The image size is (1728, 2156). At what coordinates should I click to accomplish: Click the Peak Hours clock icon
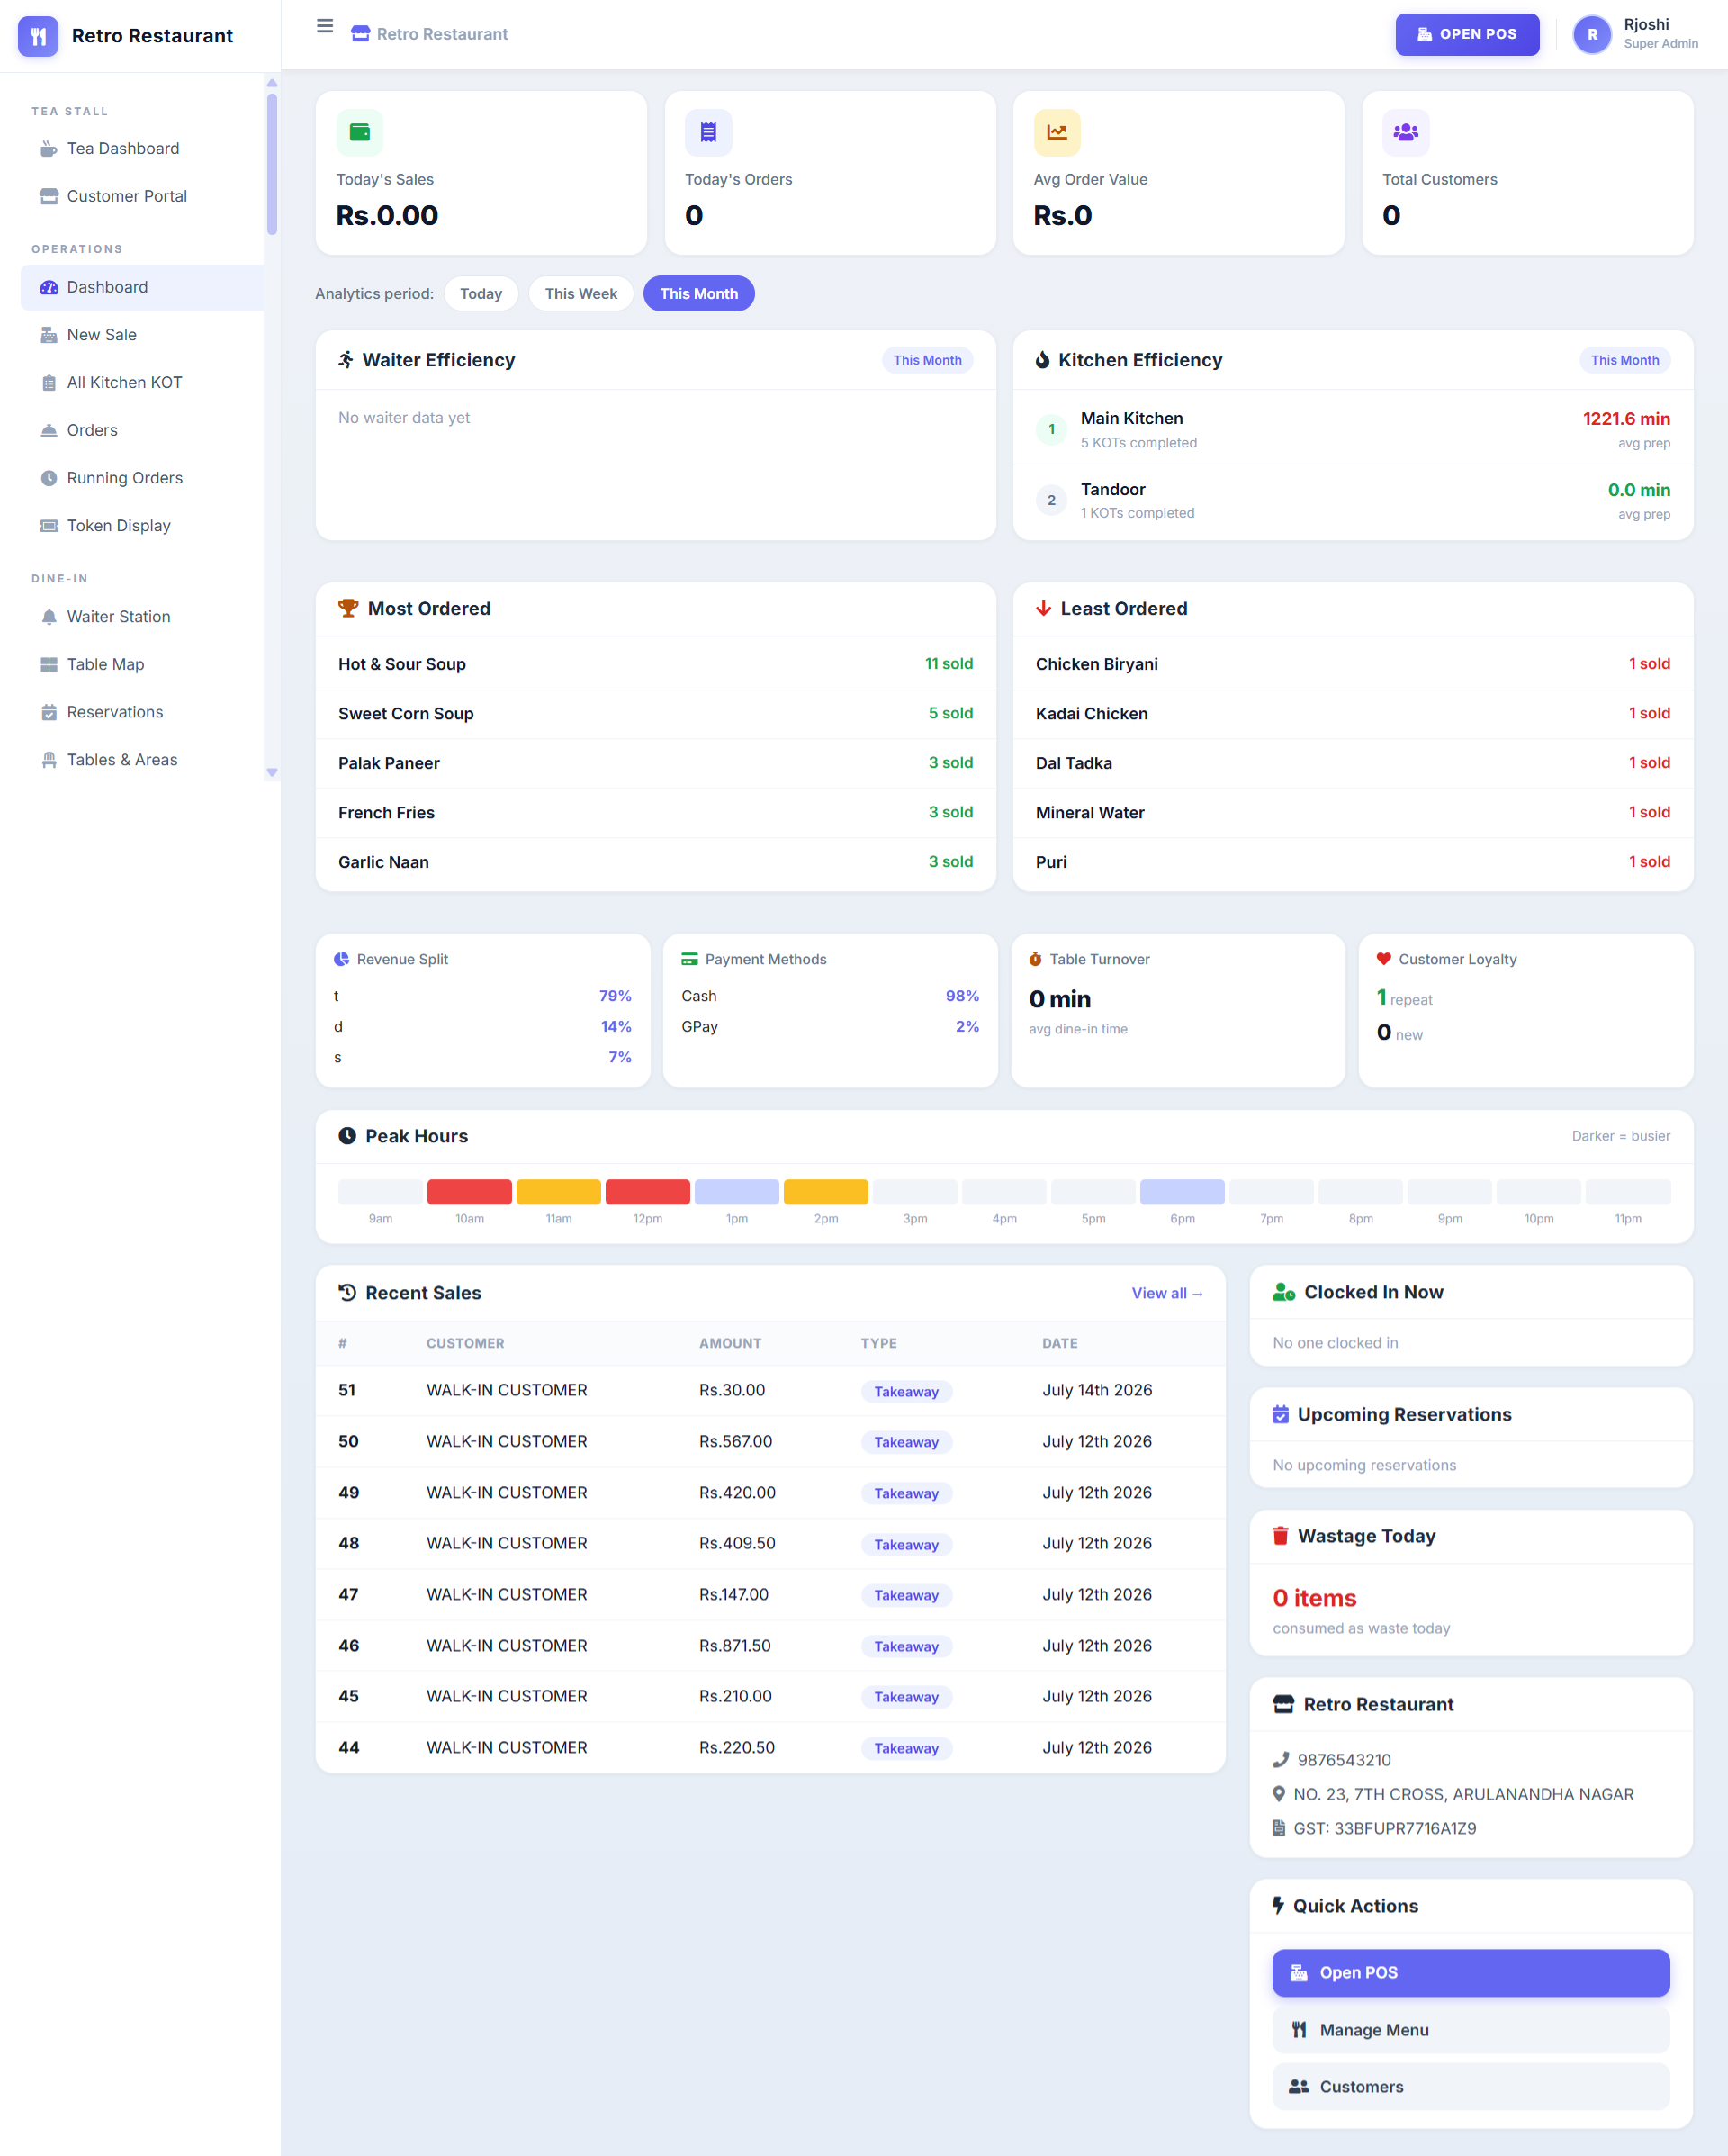(347, 1136)
